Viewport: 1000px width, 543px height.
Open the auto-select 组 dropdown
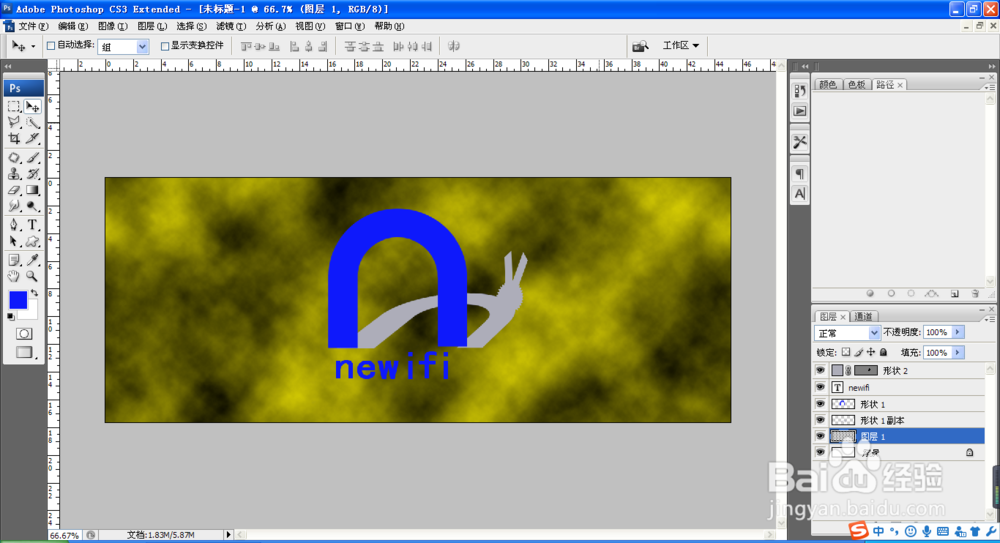[x=142, y=47]
